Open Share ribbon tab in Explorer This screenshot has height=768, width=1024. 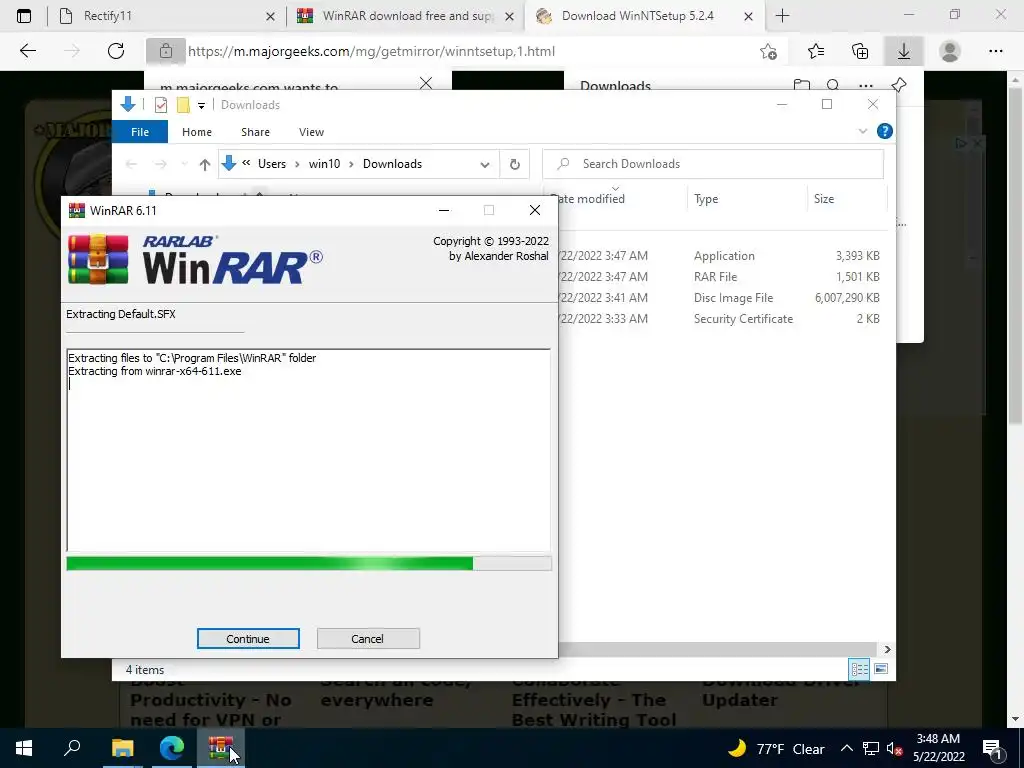coord(255,132)
